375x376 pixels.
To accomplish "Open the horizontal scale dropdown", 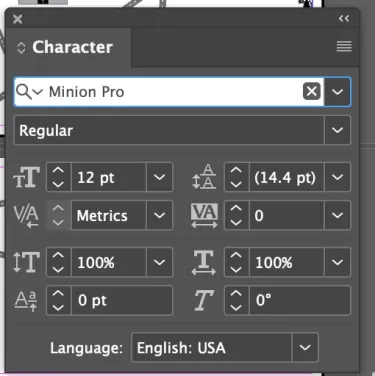I will (337, 262).
